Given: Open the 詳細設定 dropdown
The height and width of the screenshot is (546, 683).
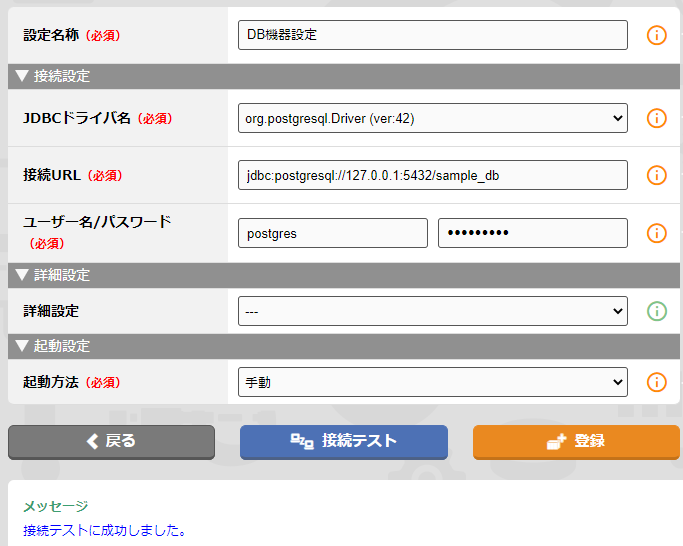Looking at the screenshot, I should 432,311.
